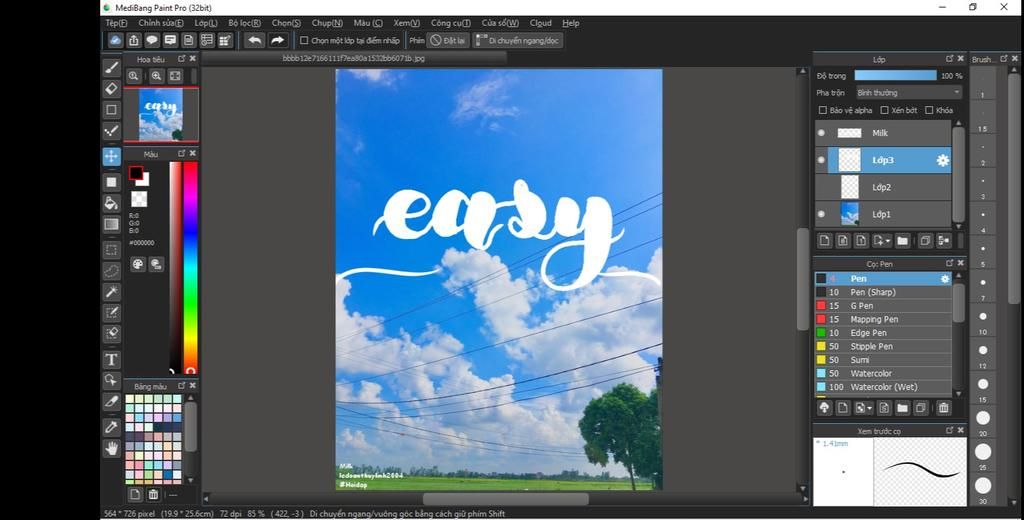This screenshot has height=520, width=1024.
Task: Add a new layer in Lớp panel
Action: point(825,240)
